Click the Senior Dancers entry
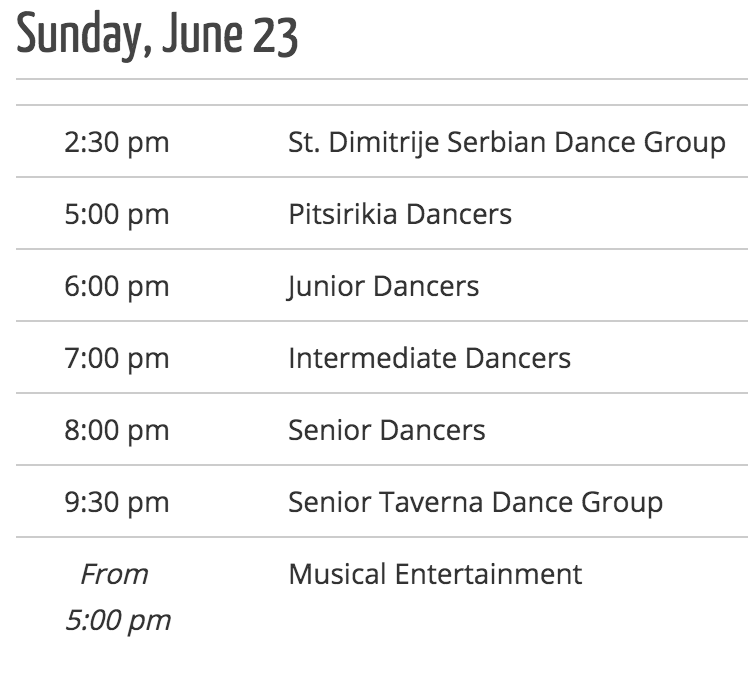 (387, 430)
